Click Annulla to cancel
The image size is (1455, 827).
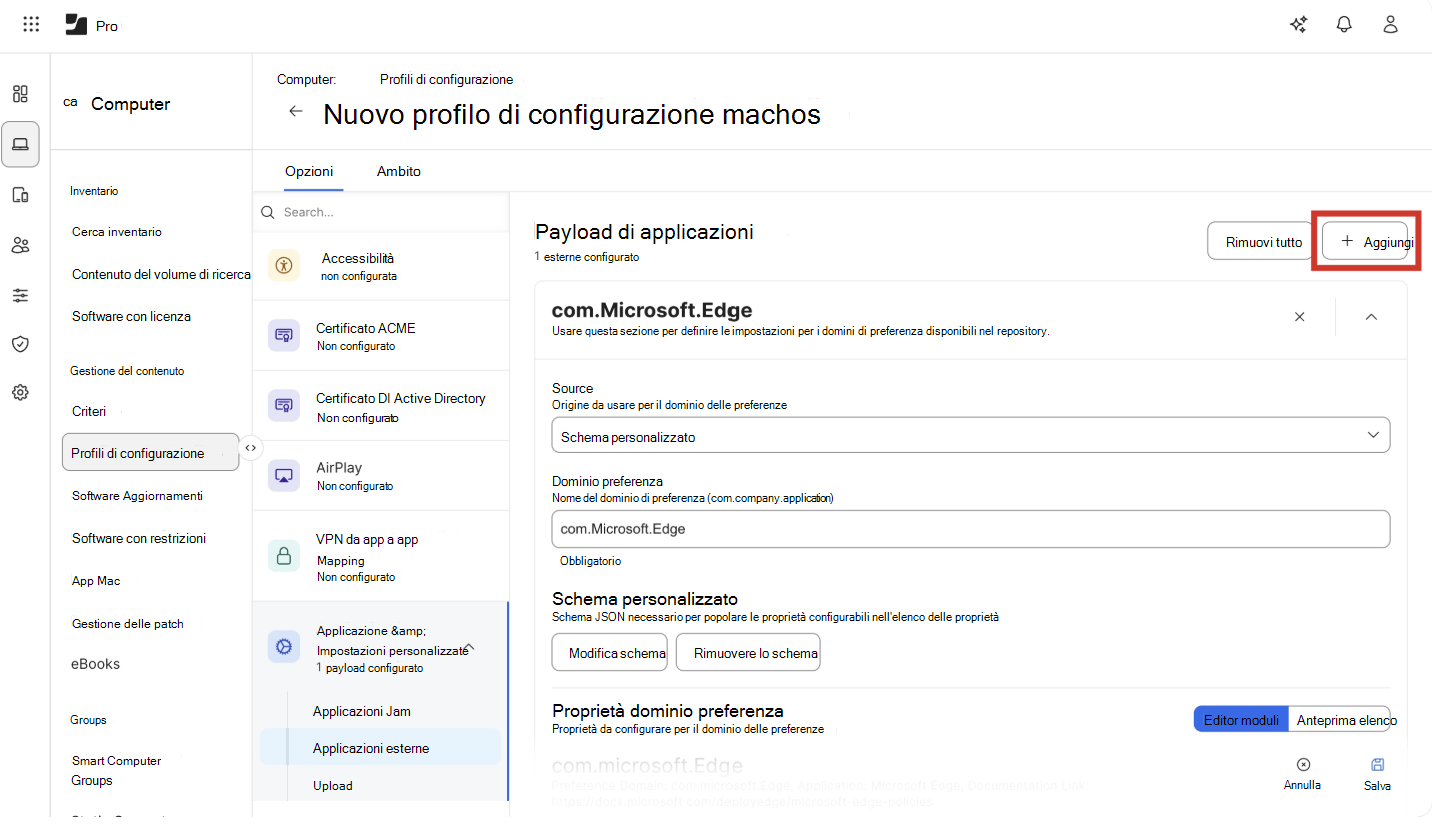point(1302,774)
